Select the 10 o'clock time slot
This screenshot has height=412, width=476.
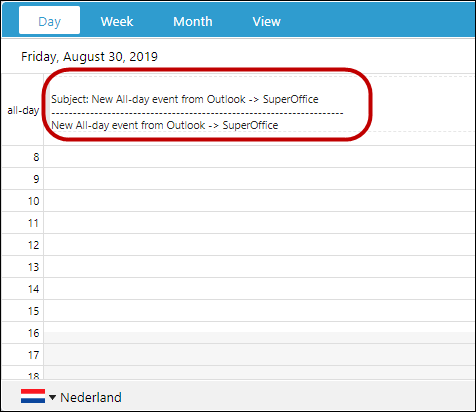(259, 201)
